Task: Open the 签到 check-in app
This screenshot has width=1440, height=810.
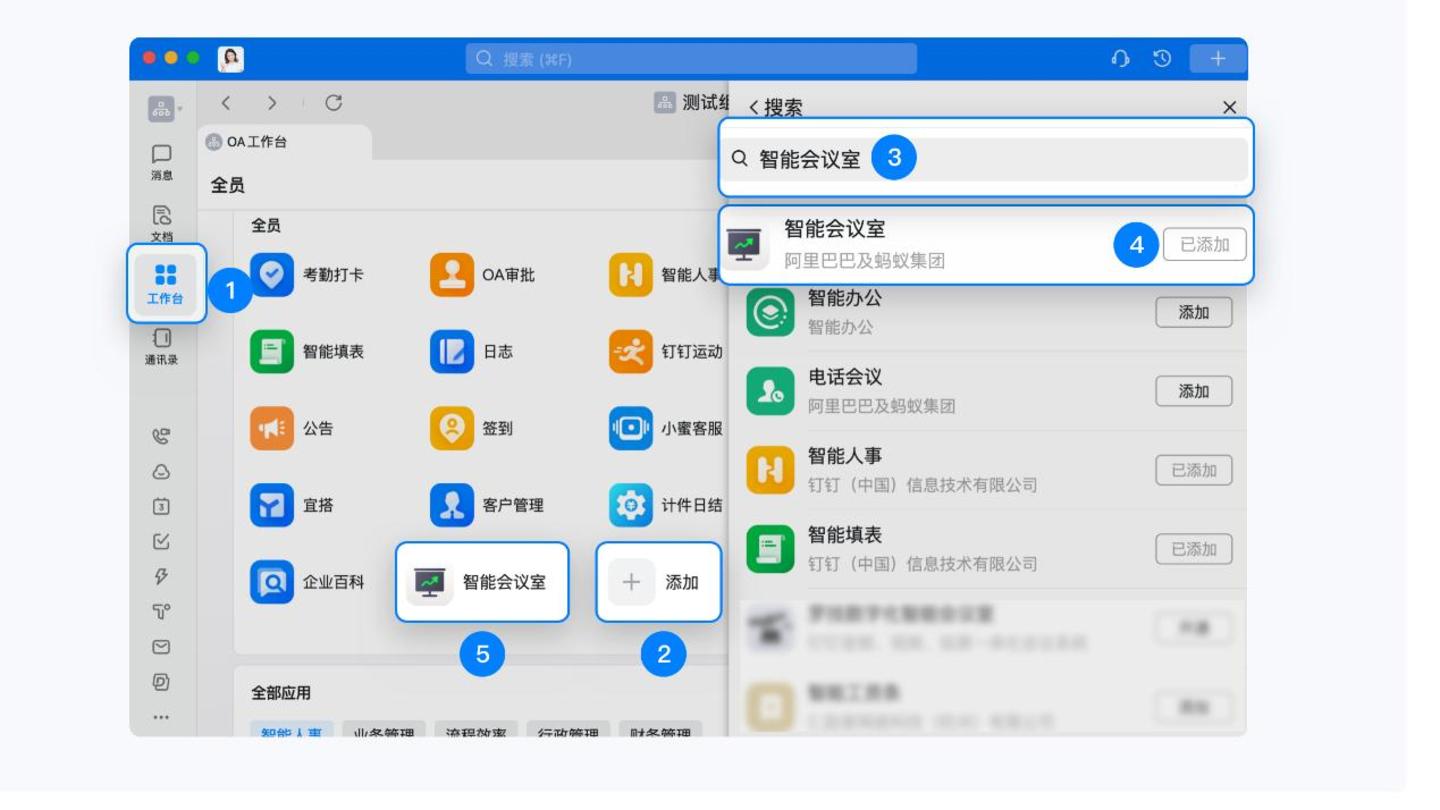Action: click(472, 429)
